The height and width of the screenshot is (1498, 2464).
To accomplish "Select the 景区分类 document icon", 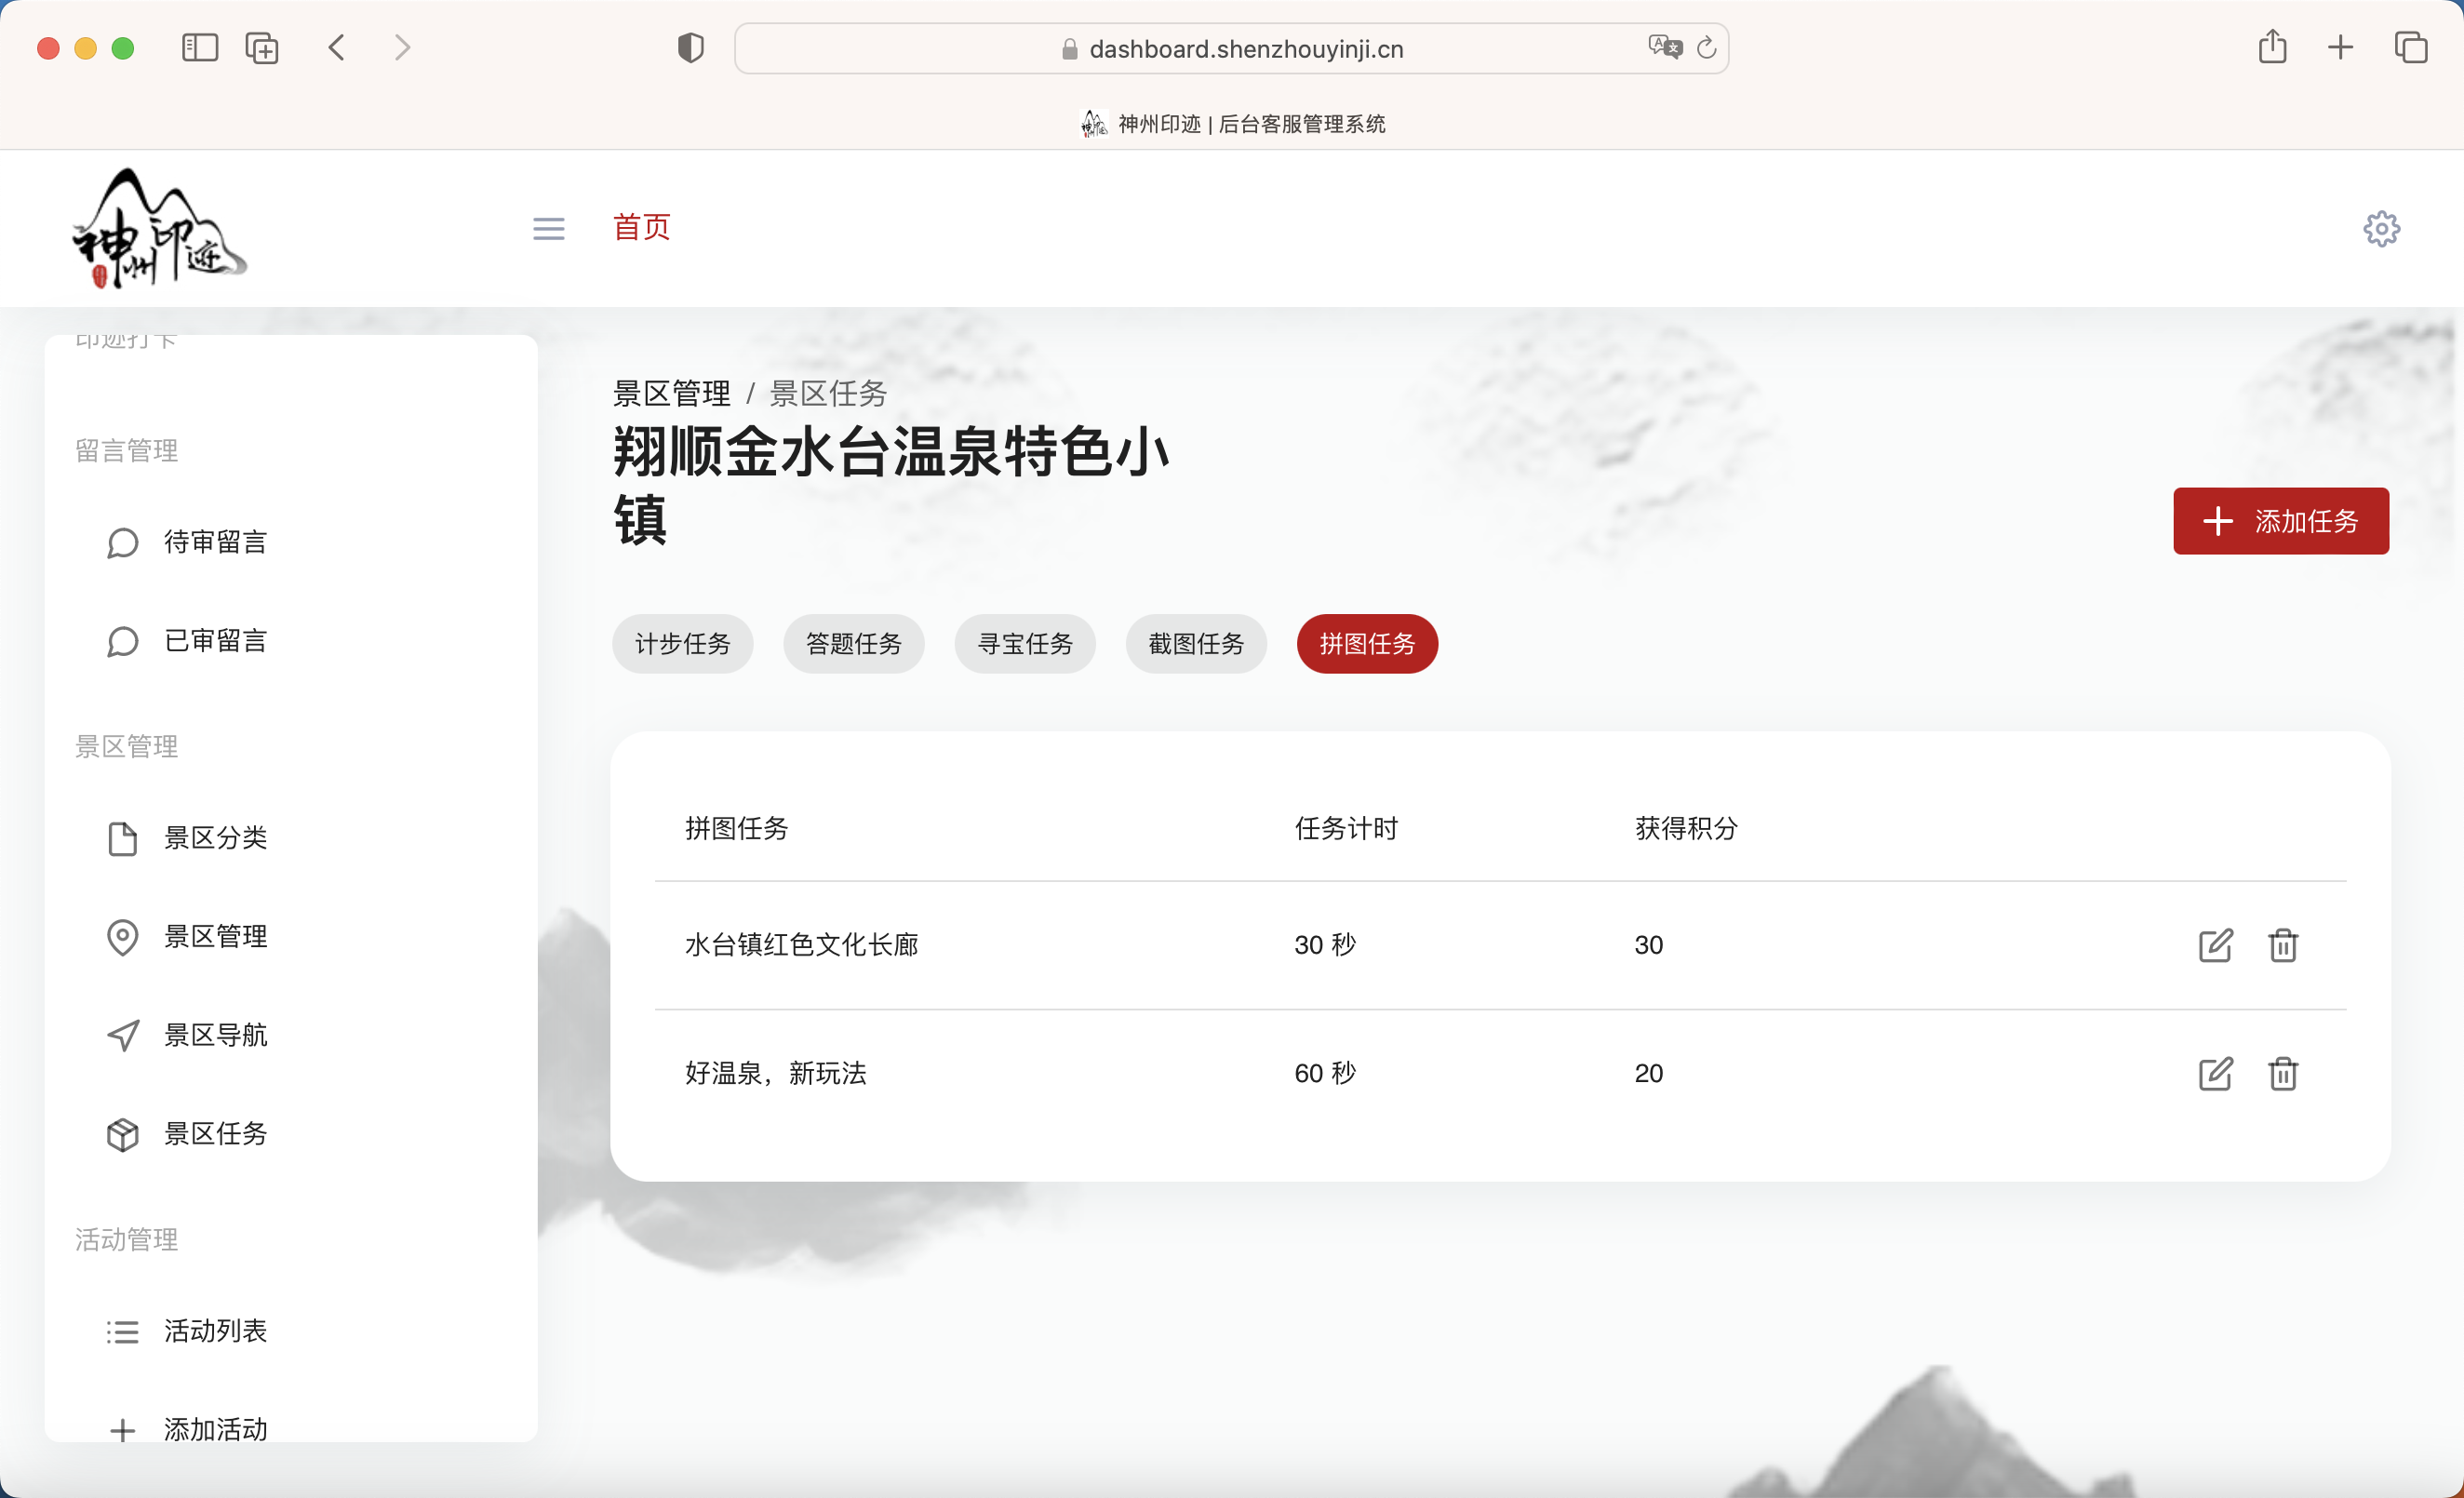I will (122, 838).
